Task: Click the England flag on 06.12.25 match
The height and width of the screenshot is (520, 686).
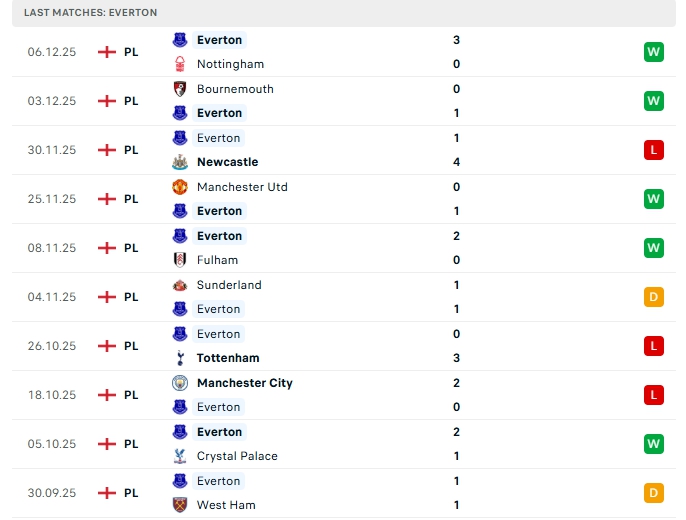Action: [x=107, y=51]
